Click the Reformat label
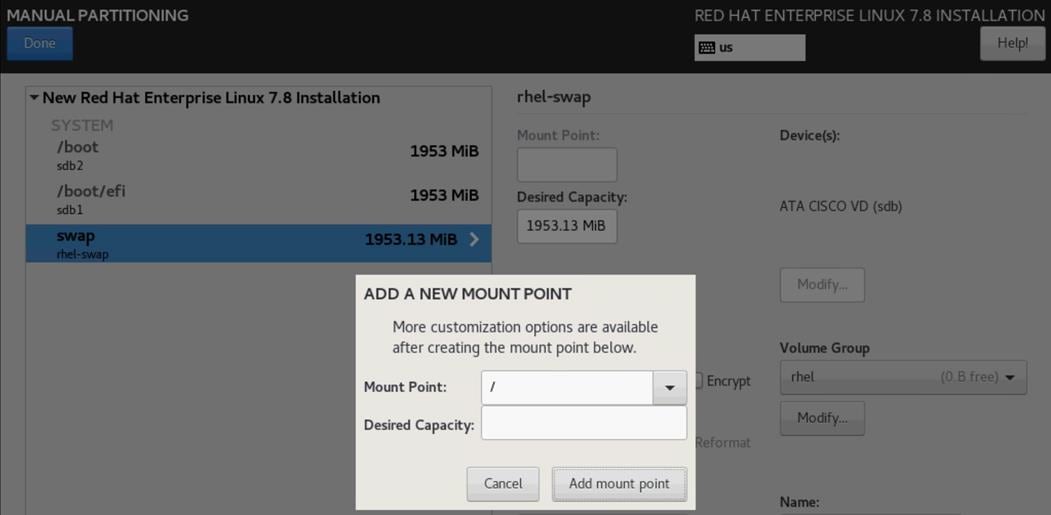This screenshot has height=515, width=1051. click(x=723, y=443)
